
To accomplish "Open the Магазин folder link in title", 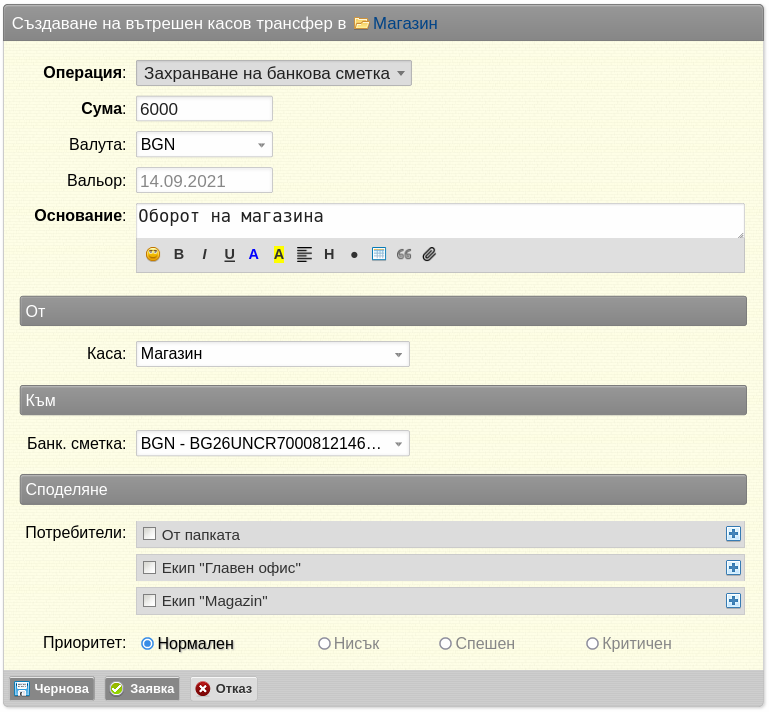I will point(405,23).
